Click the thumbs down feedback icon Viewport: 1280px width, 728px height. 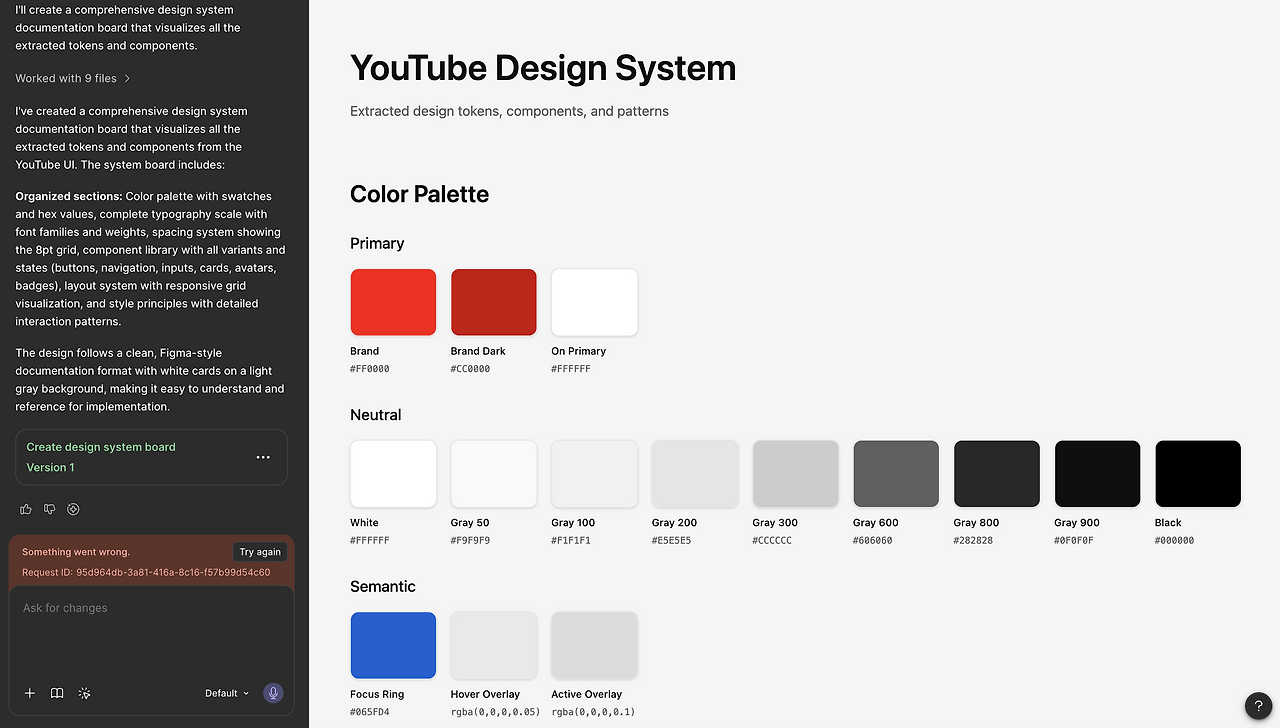click(50, 509)
